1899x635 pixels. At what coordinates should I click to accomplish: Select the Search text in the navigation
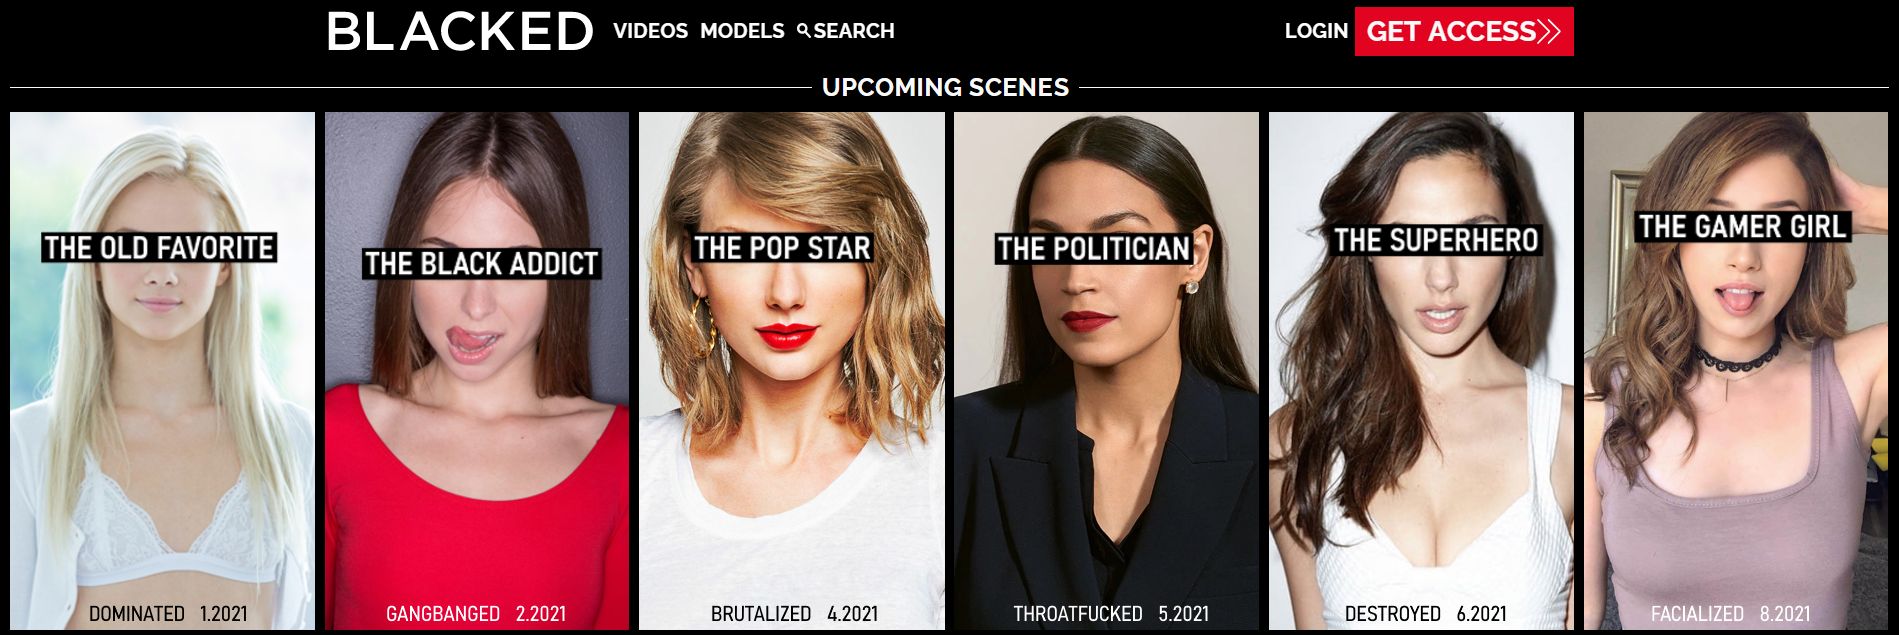click(854, 31)
